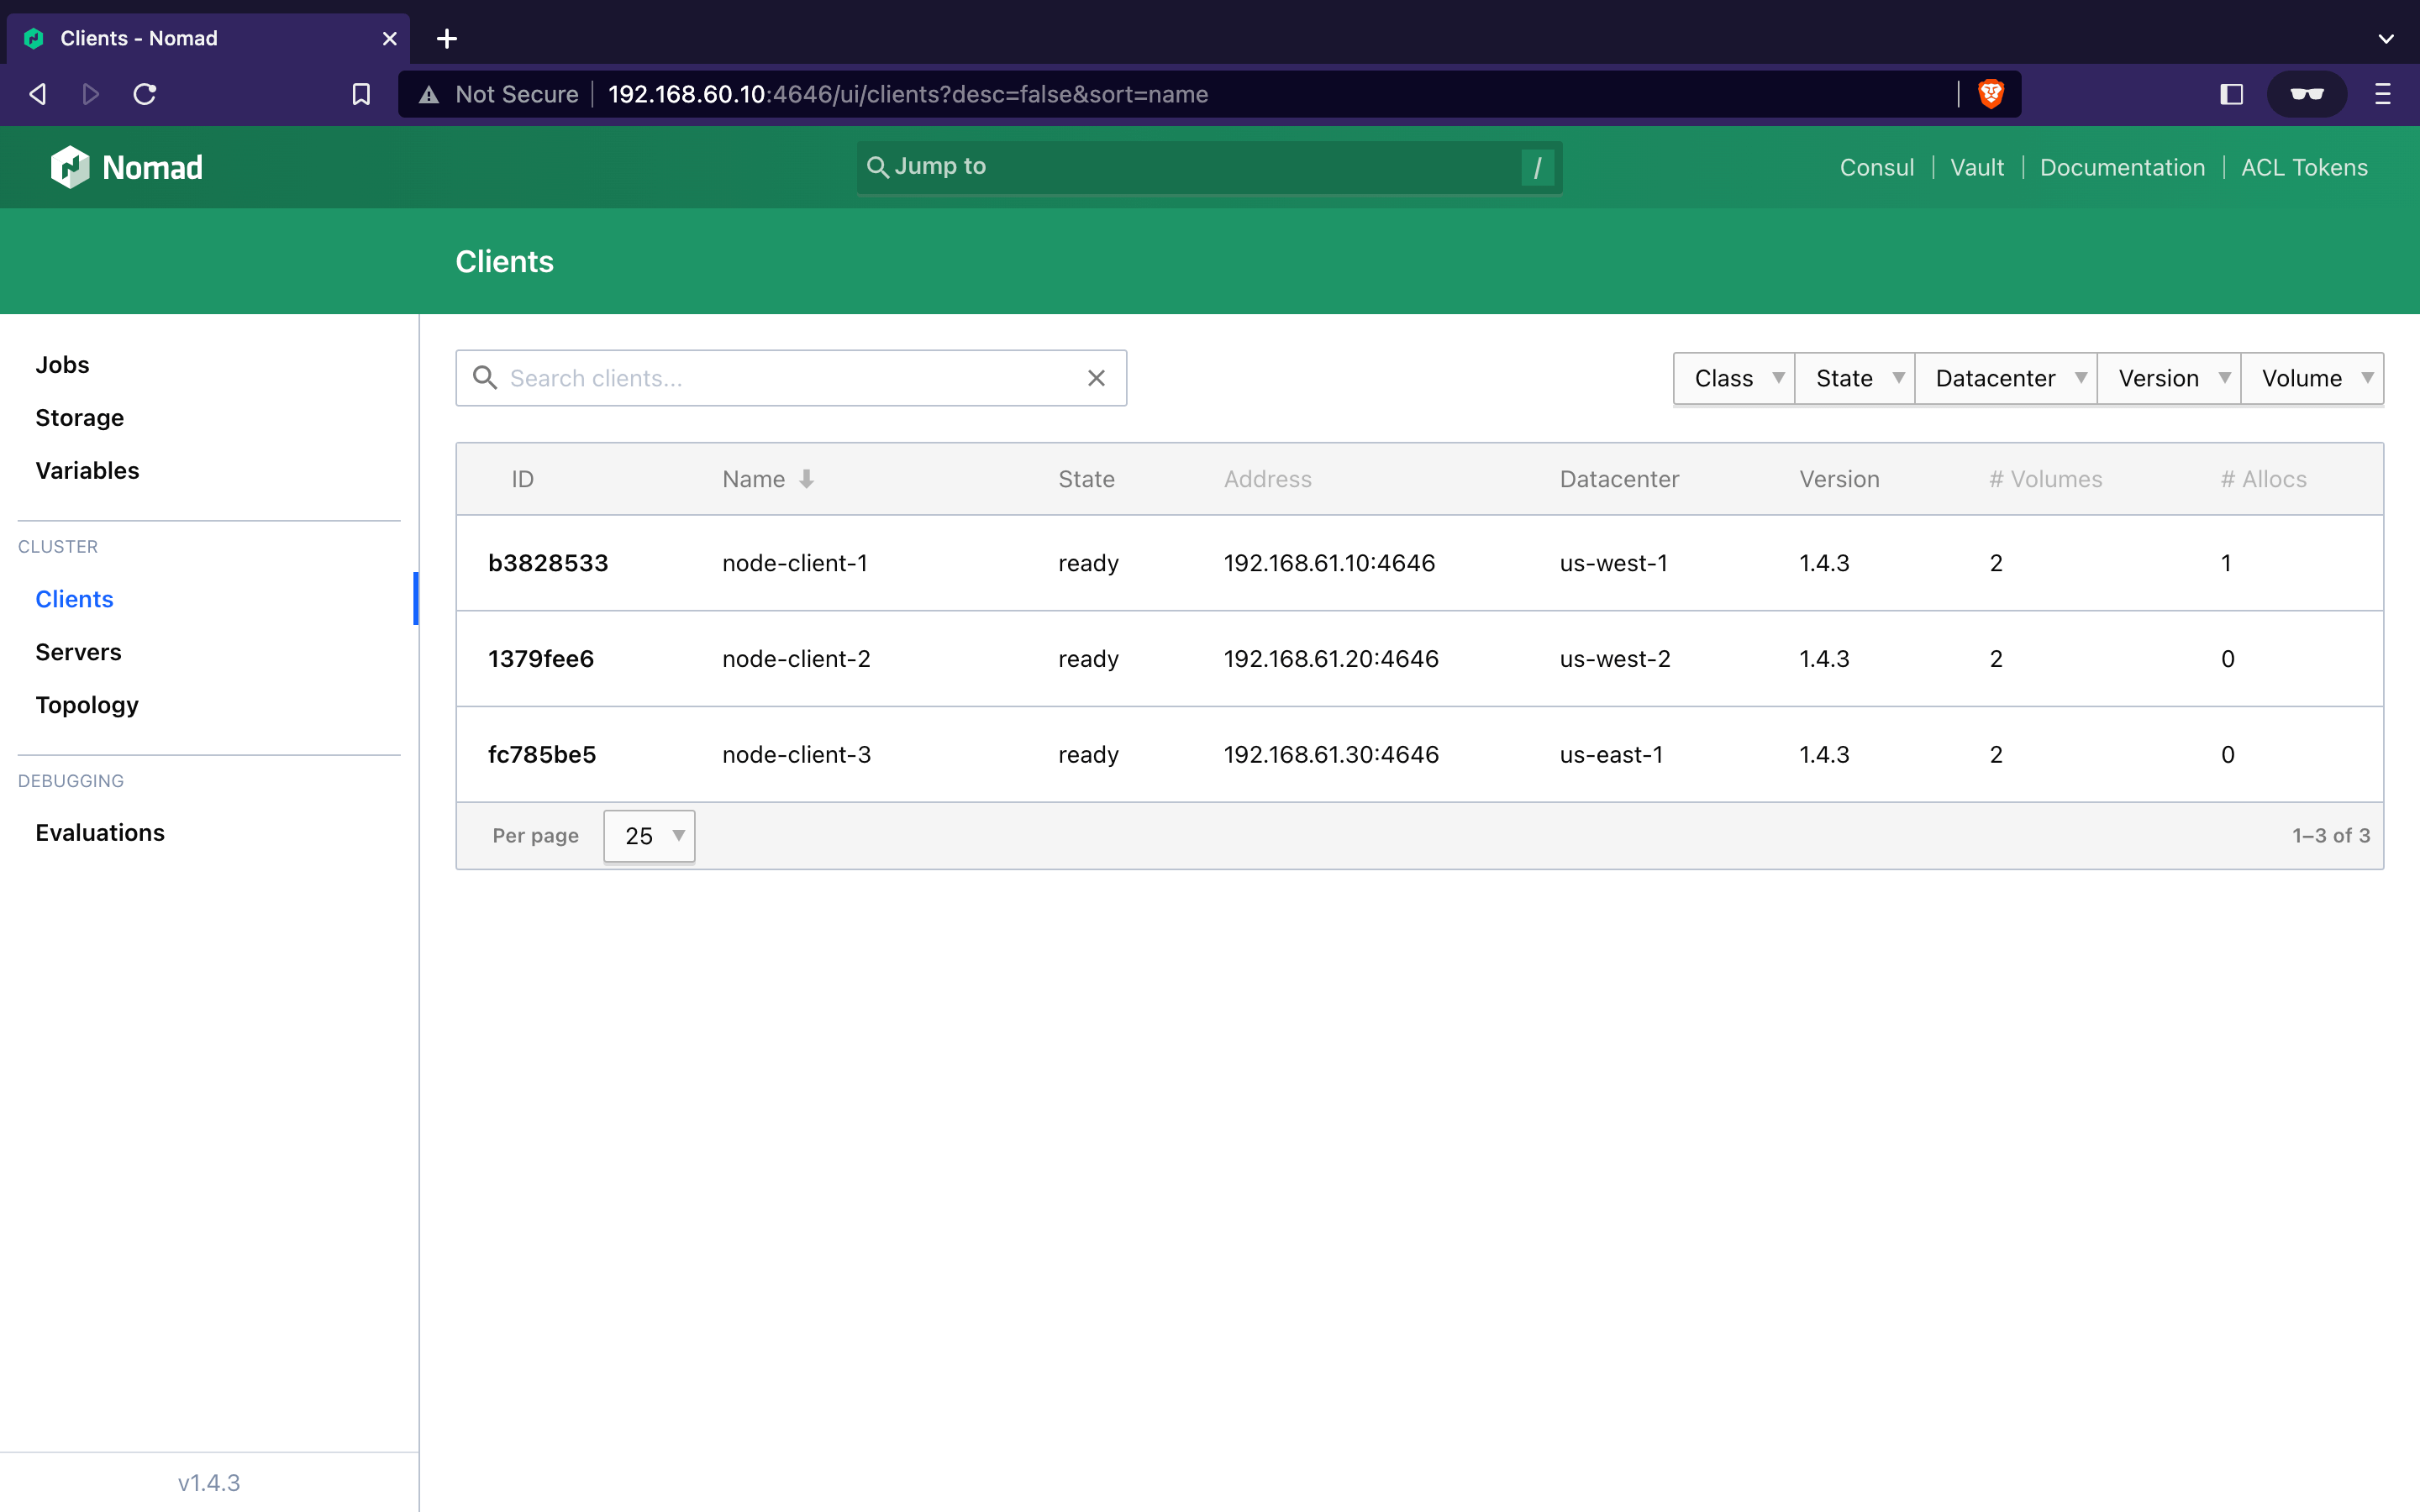This screenshot has height=1512, width=2420.
Task: Click node-client-3 name cell
Action: [796, 755]
